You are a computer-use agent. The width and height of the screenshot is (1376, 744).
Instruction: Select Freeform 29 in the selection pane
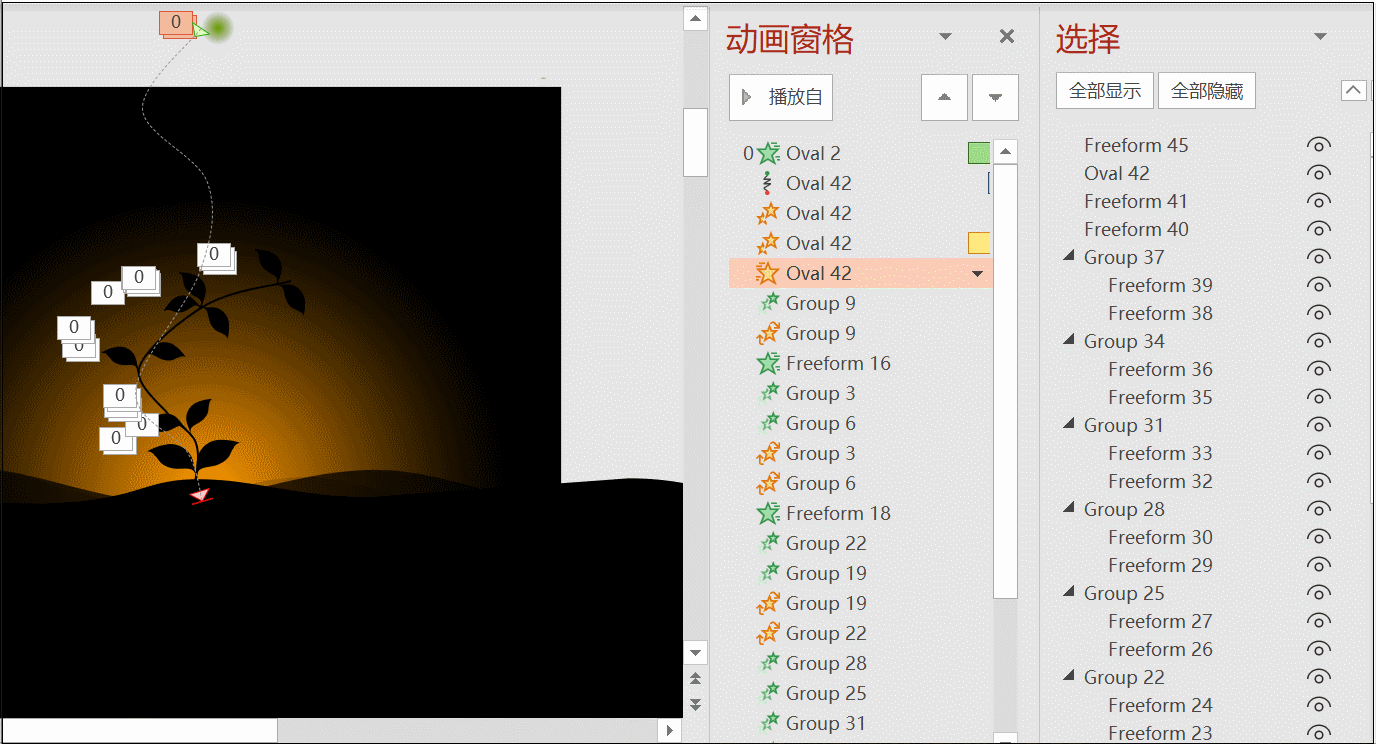coord(1160,565)
